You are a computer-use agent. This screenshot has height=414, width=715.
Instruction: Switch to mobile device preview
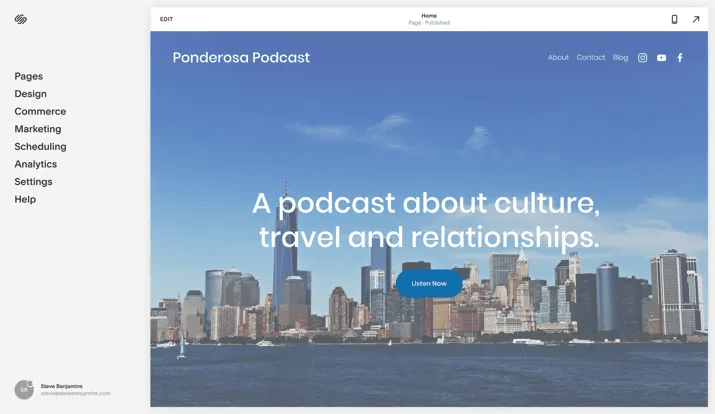pyautogui.click(x=674, y=19)
